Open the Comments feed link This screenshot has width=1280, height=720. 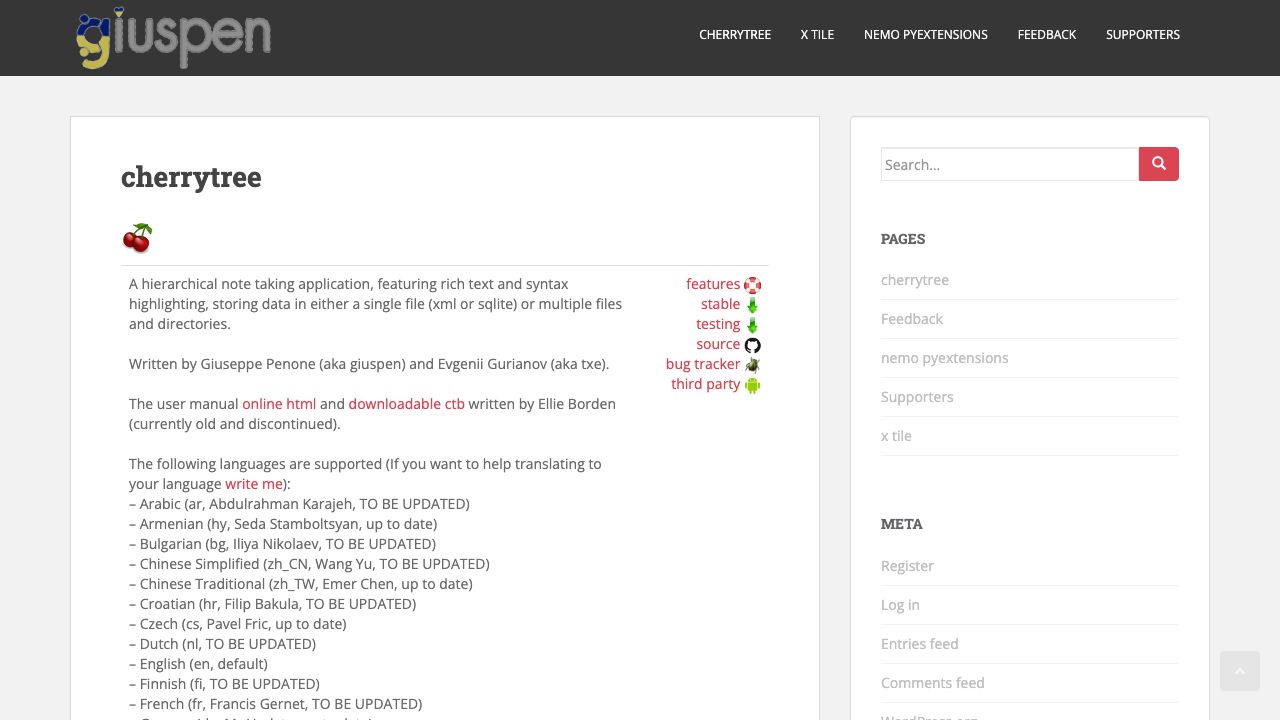(x=933, y=683)
